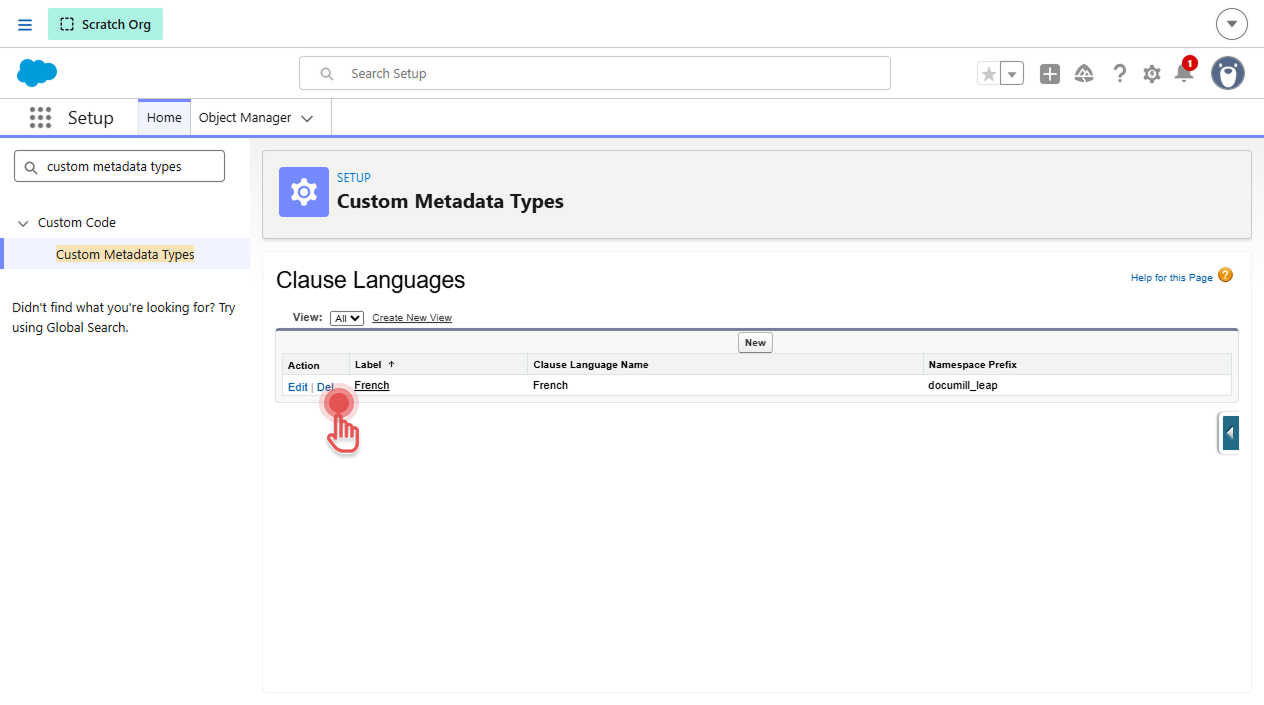Click the orange help question mark icon
Screen dimensions: 1264x705
tap(1225, 275)
